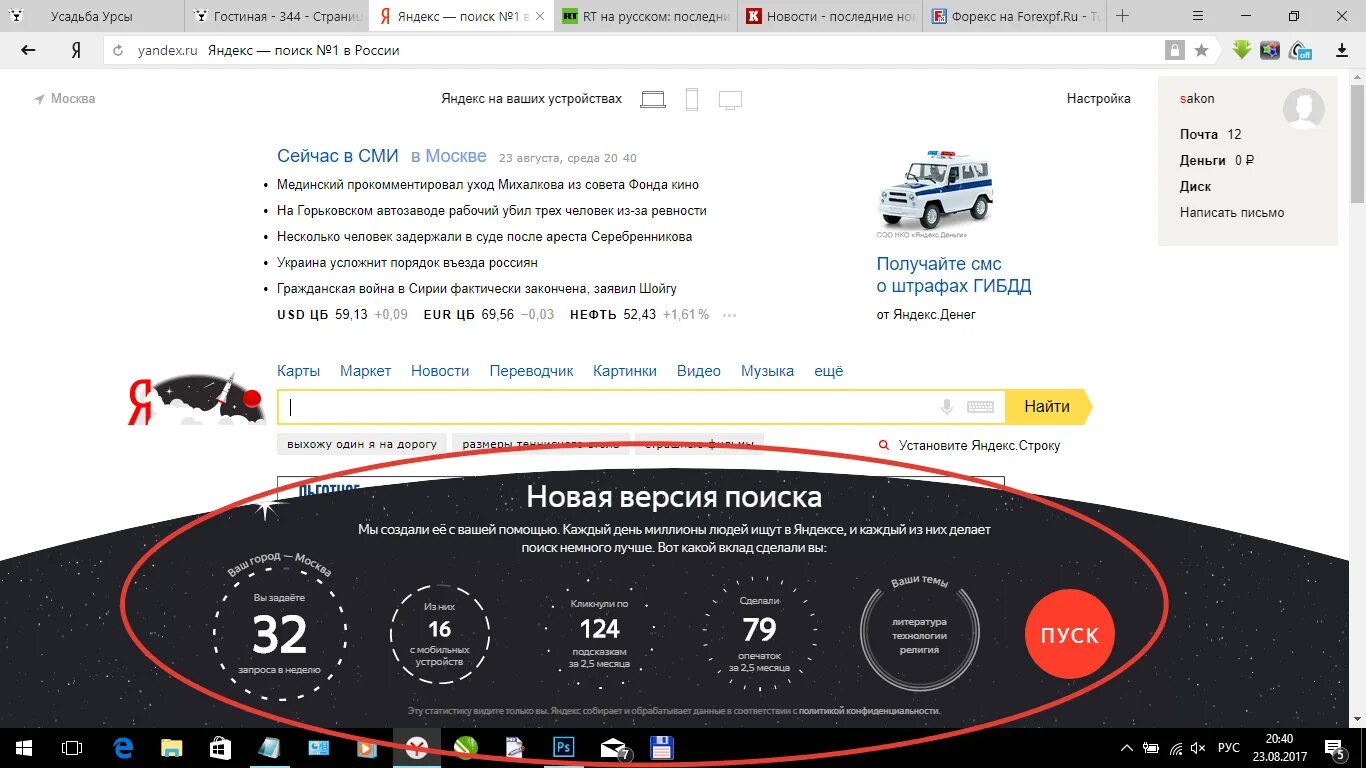Click the Yandex 'Я' home button in toolbar

[x=76, y=50]
